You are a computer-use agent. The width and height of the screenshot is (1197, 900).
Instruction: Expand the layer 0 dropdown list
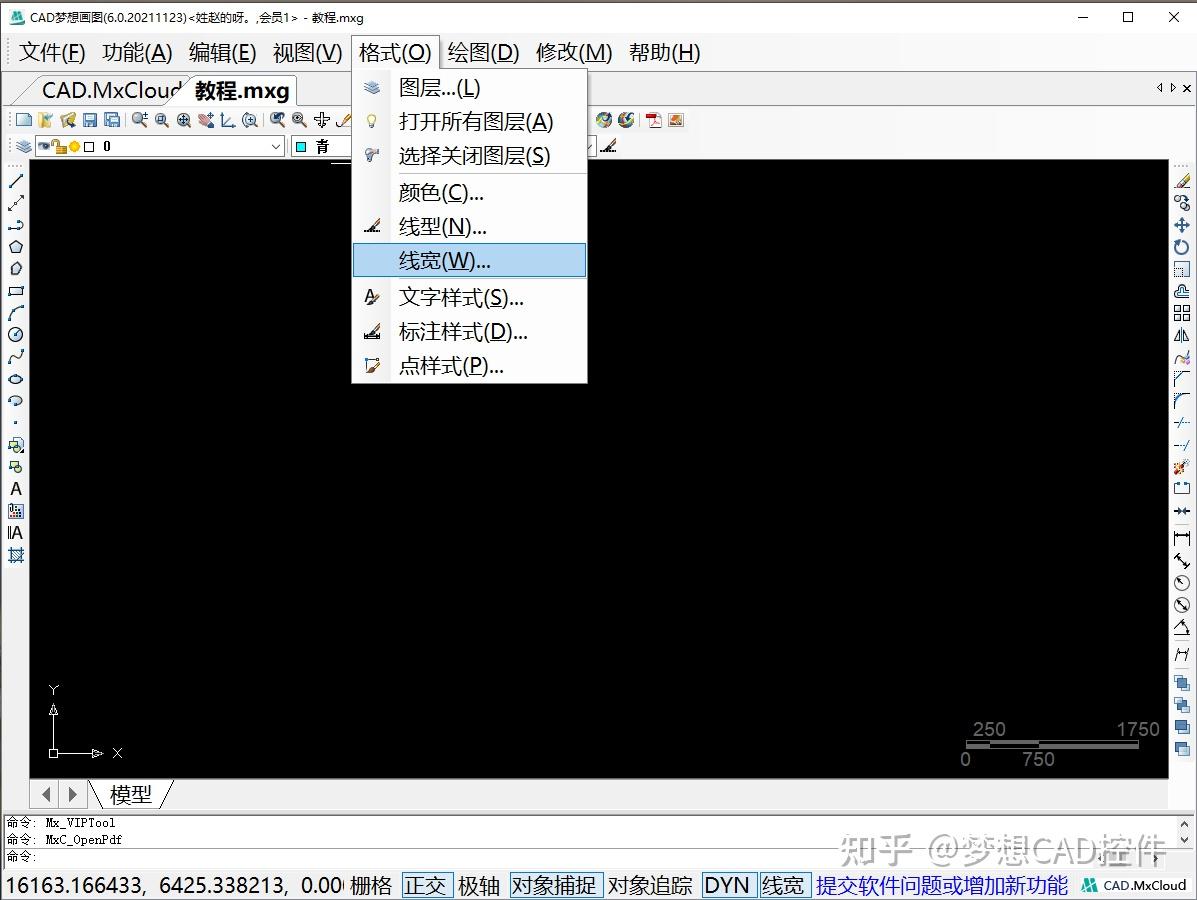276,146
